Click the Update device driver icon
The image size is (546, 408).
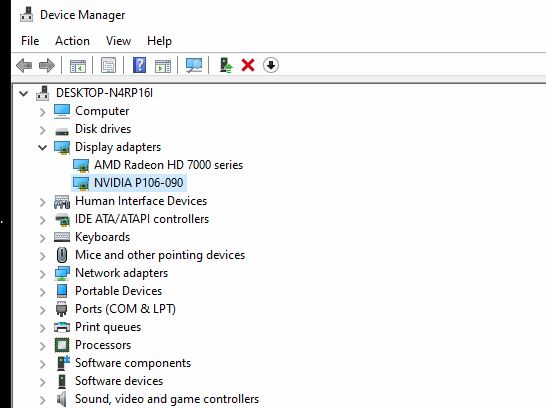(226, 65)
